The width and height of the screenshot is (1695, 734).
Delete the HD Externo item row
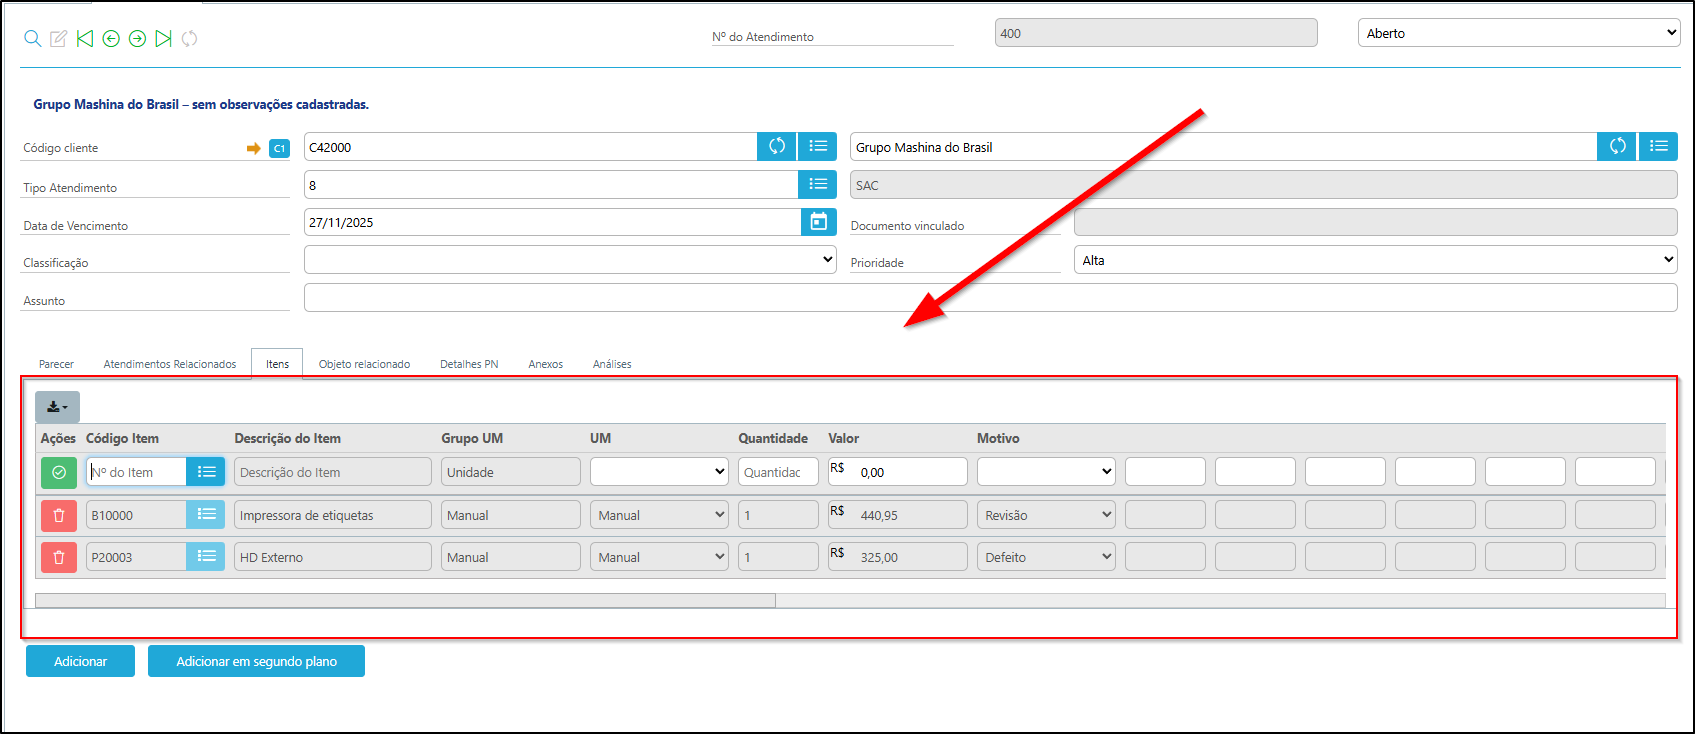click(58, 557)
